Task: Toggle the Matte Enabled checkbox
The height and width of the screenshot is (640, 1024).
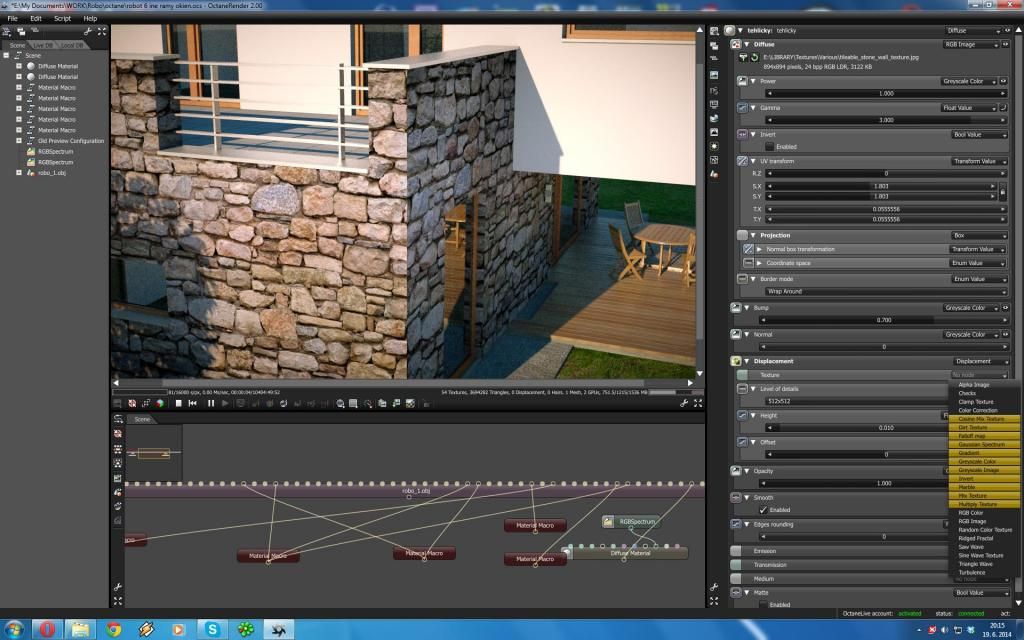Action: pos(763,605)
